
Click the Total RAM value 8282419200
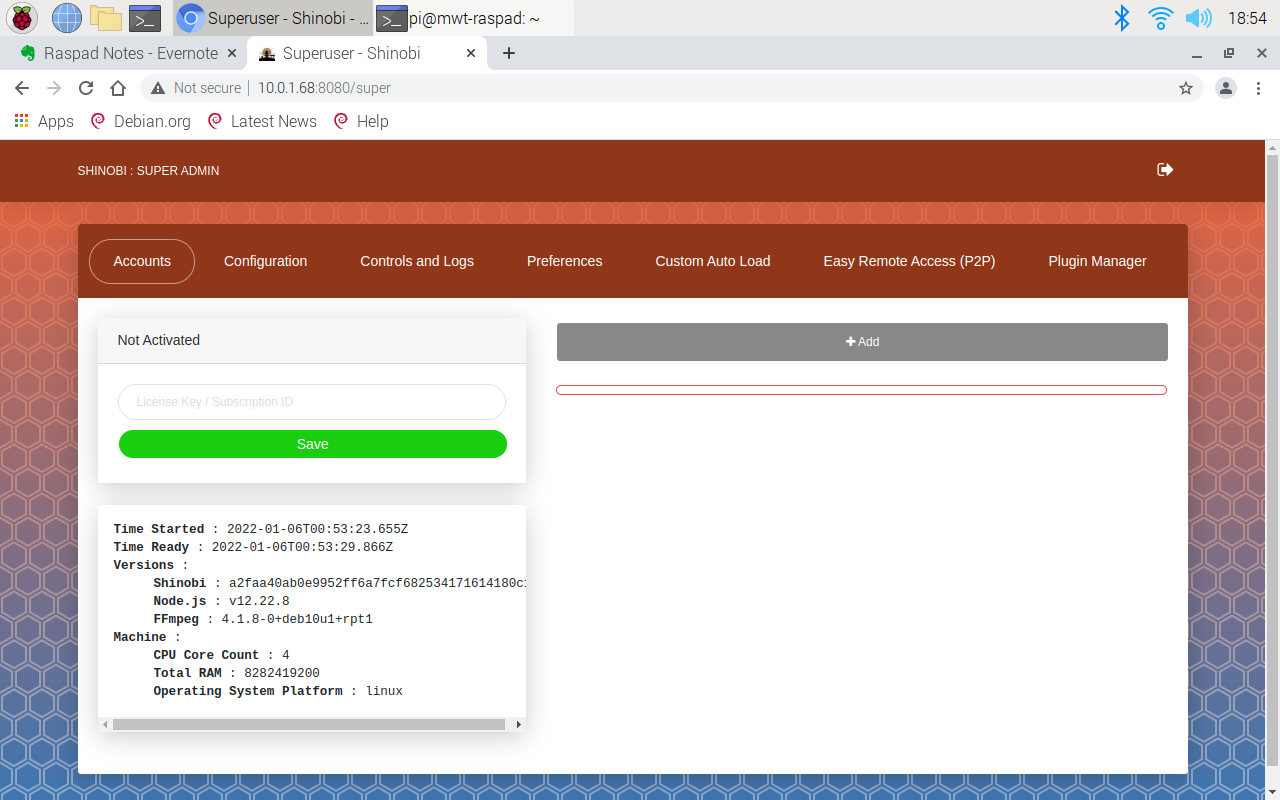click(282, 673)
